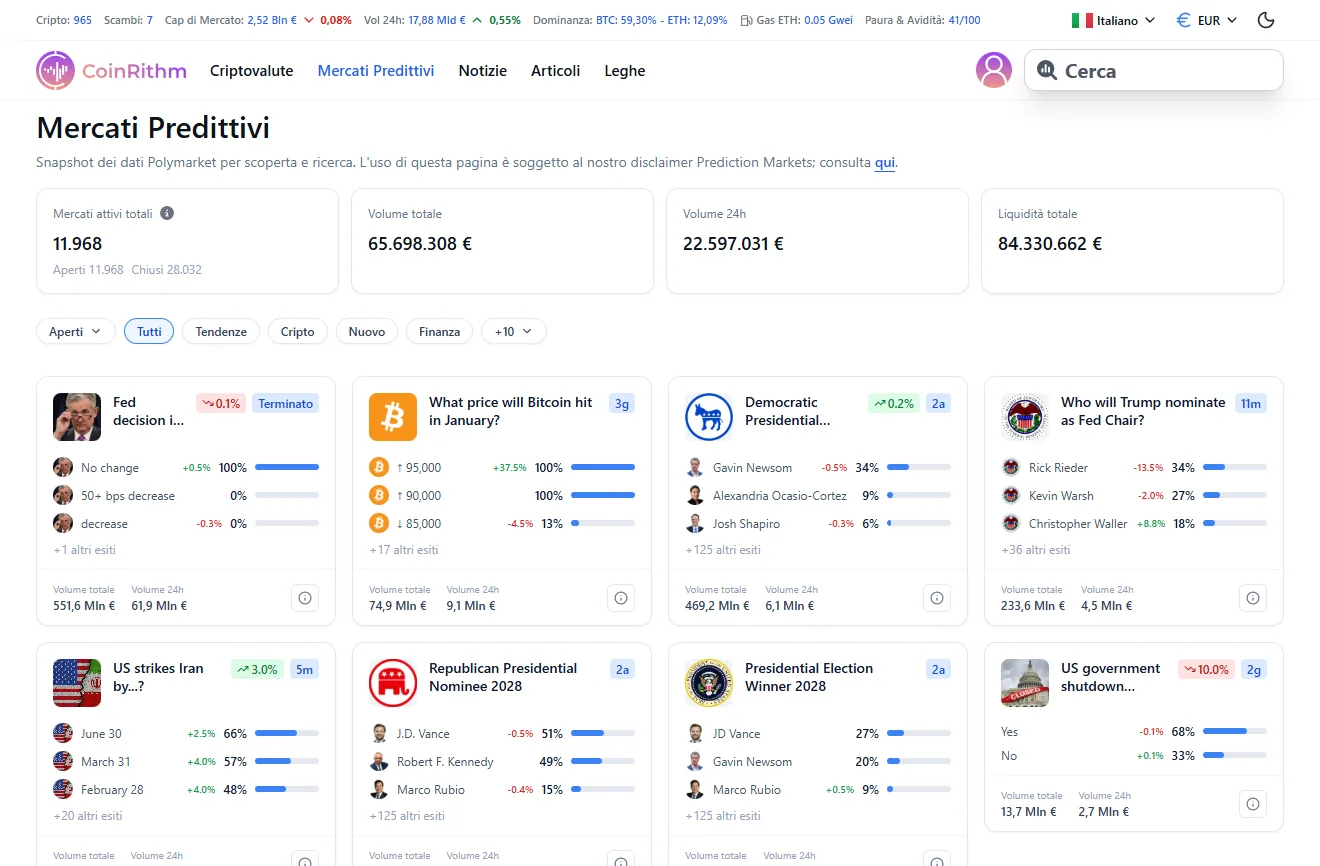Toggle dark mode with the moon icon
The image size is (1320, 866).
tap(1265, 19)
